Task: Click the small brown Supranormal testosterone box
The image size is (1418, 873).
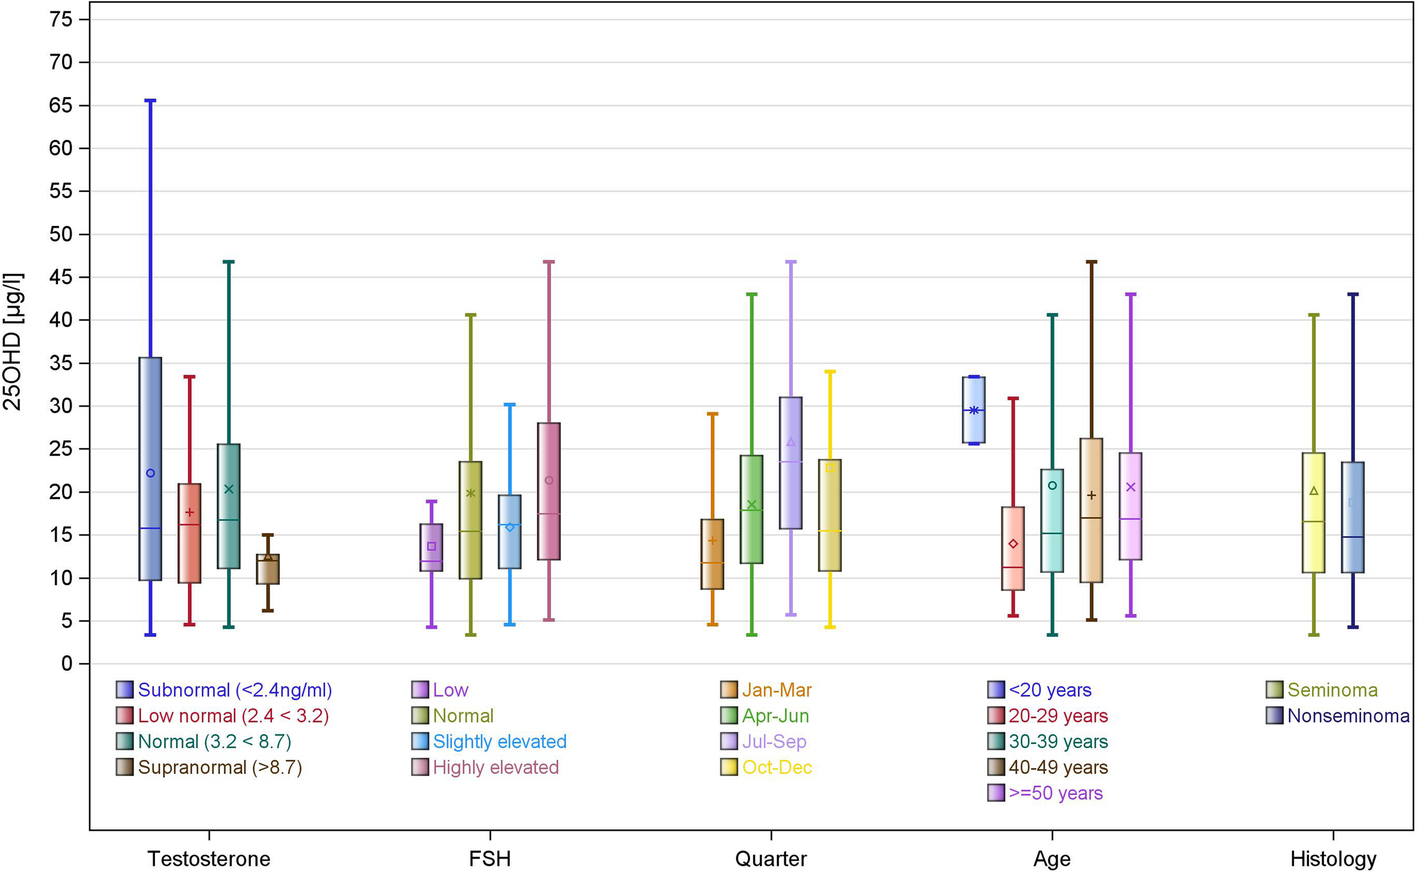Action: pos(268,569)
